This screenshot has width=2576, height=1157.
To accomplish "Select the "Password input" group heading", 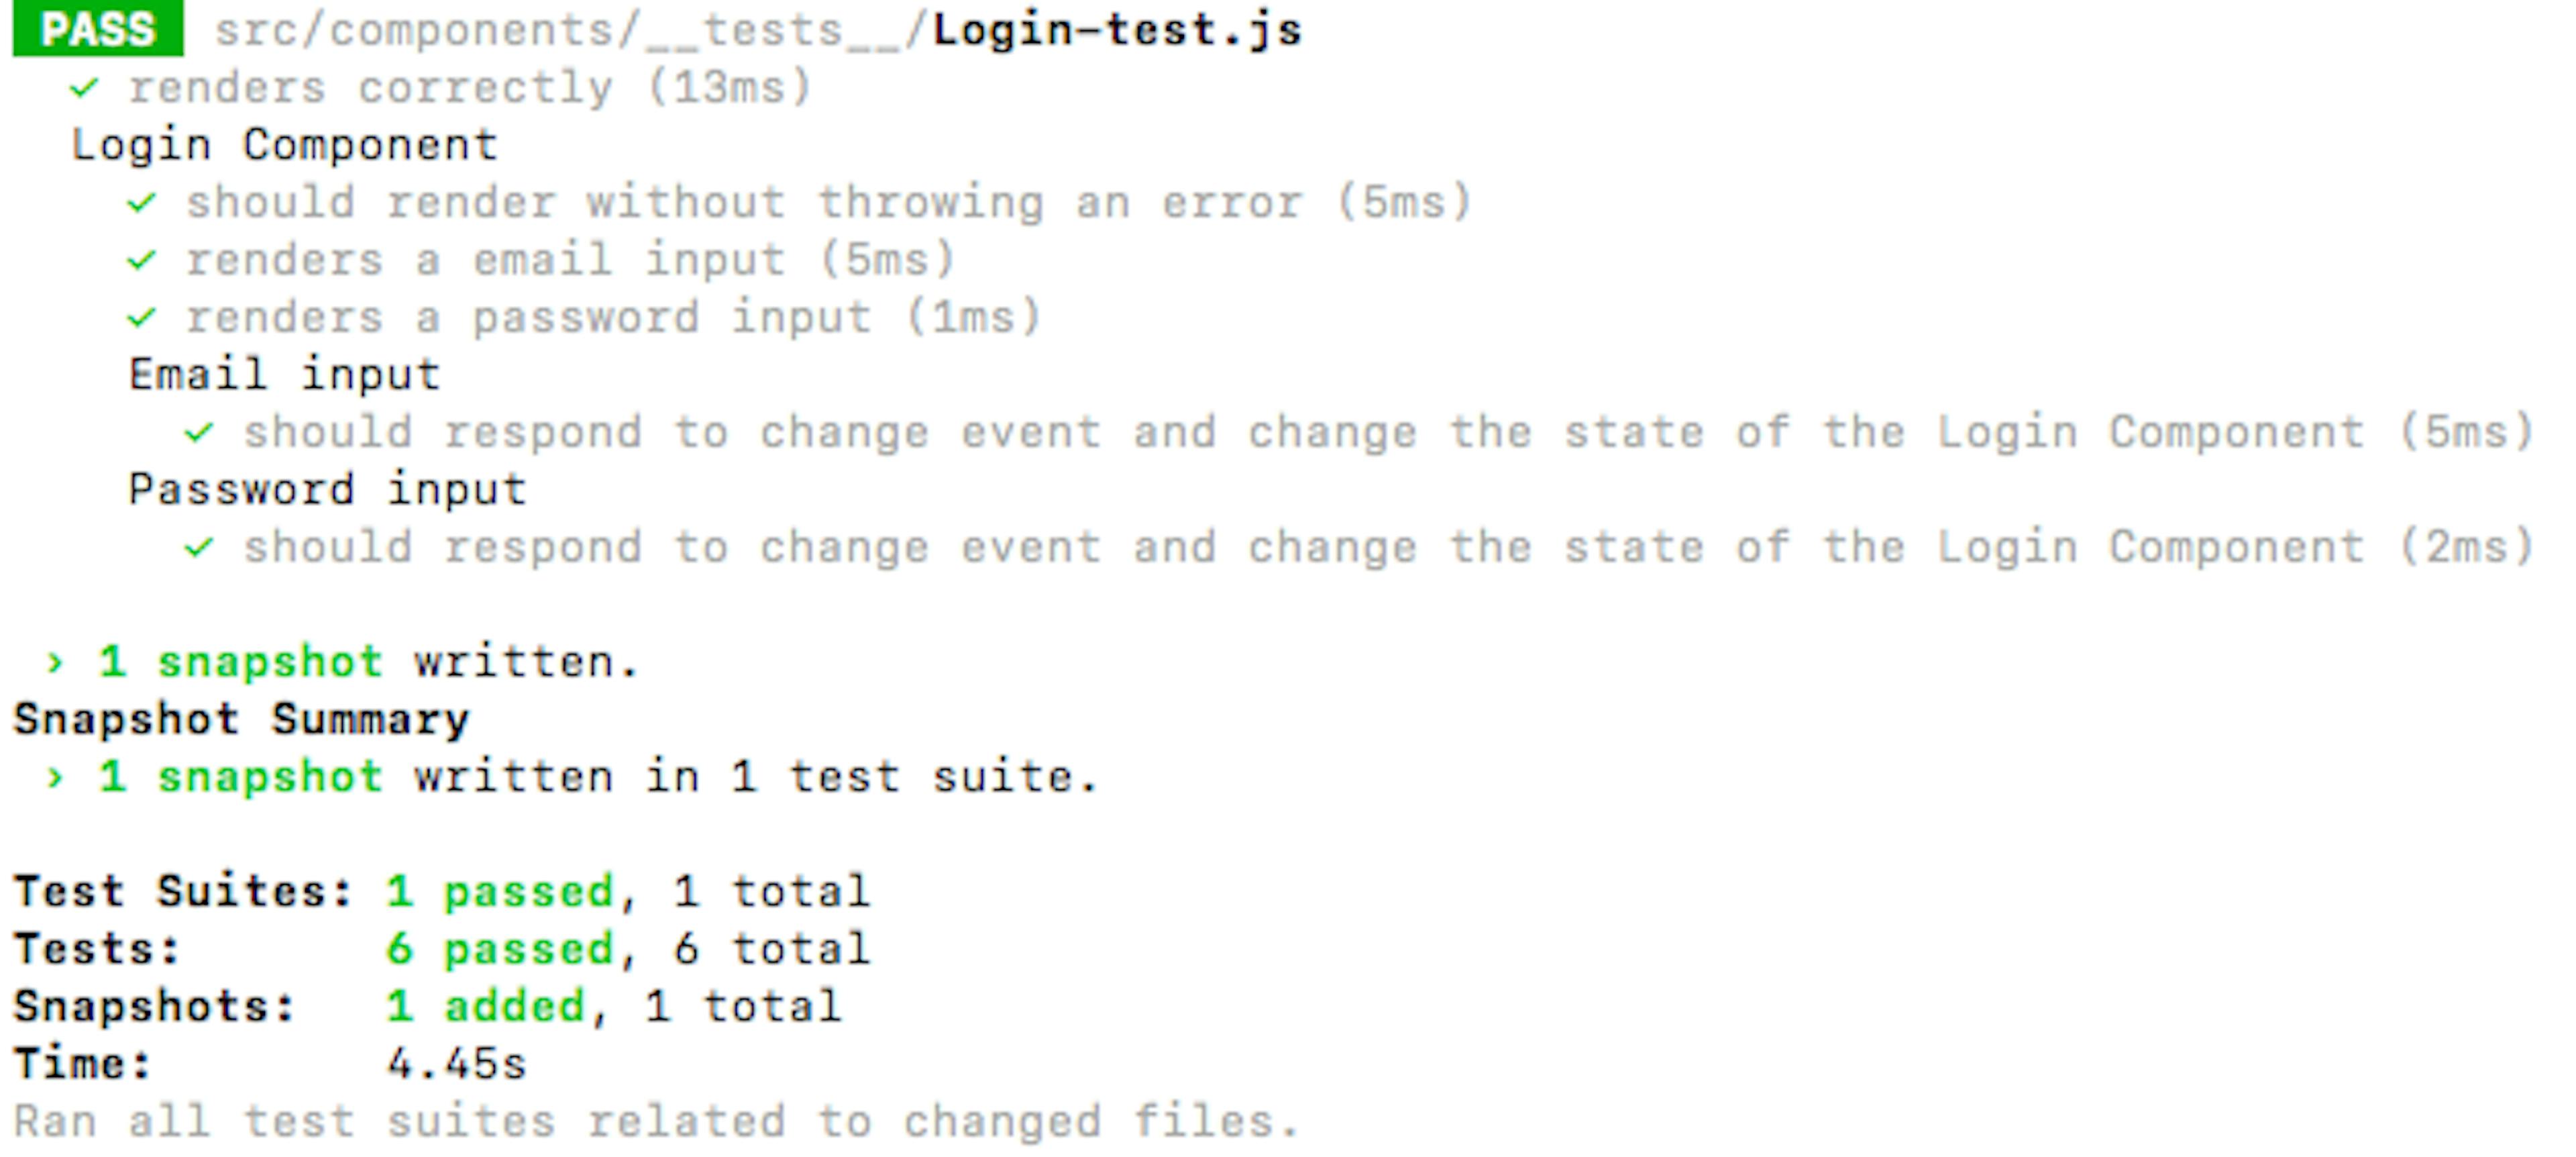I will pos(327,490).
